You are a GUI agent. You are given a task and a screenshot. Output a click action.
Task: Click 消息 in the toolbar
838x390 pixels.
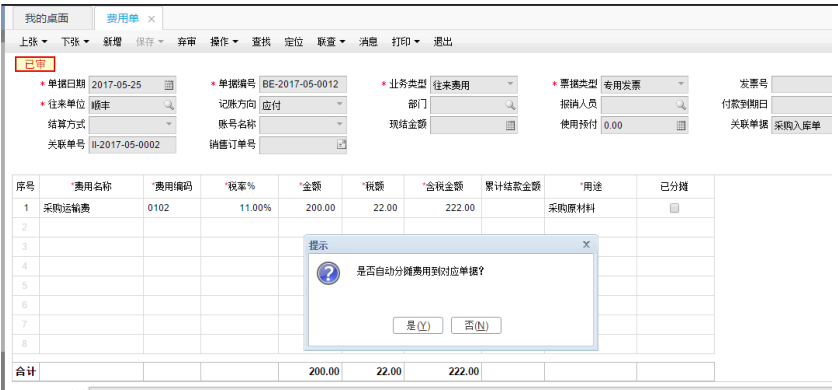pos(368,42)
